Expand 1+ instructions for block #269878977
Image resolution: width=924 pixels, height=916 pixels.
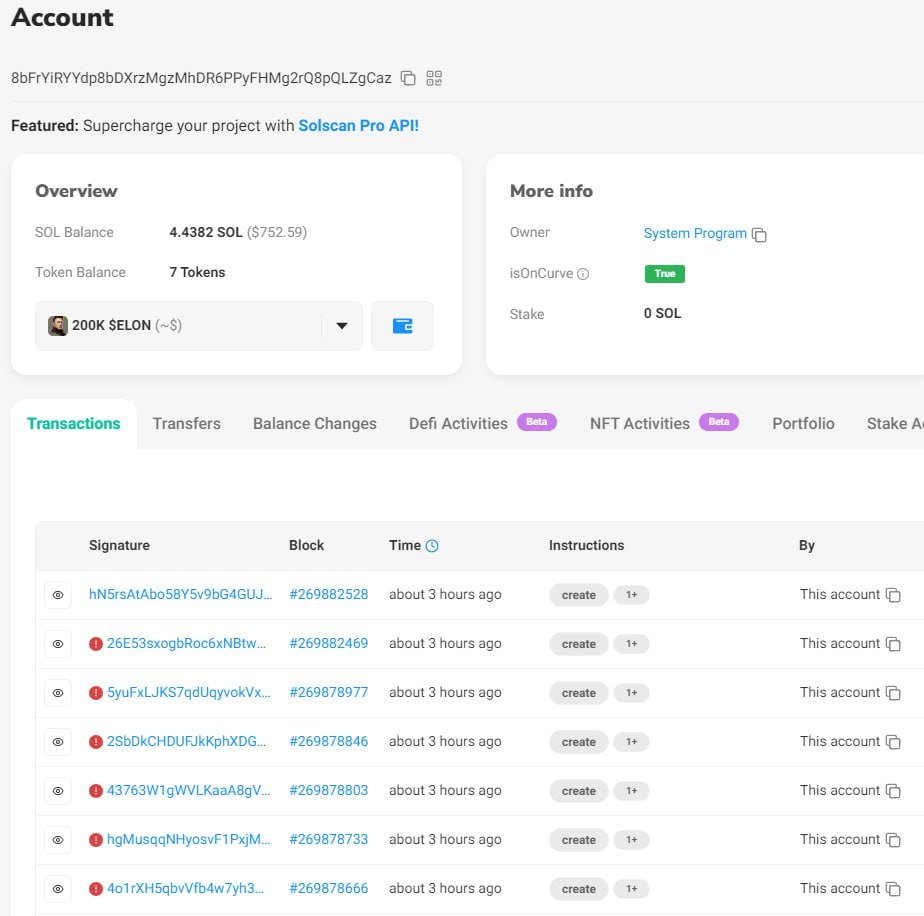[x=631, y=693]
